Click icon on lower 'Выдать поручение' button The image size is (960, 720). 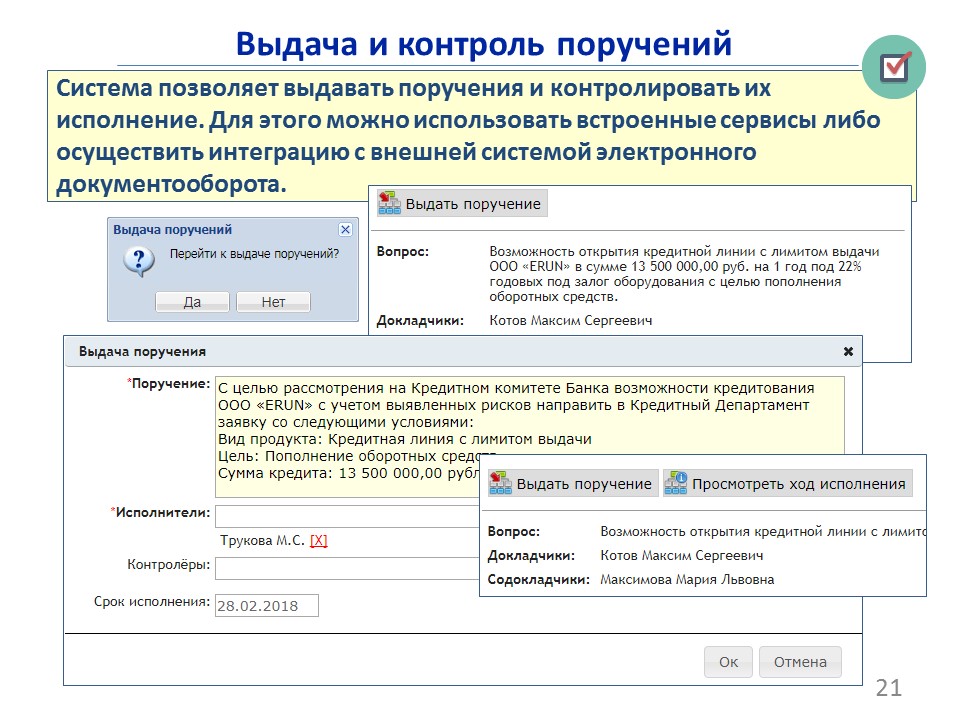click(x=500, y=484)
